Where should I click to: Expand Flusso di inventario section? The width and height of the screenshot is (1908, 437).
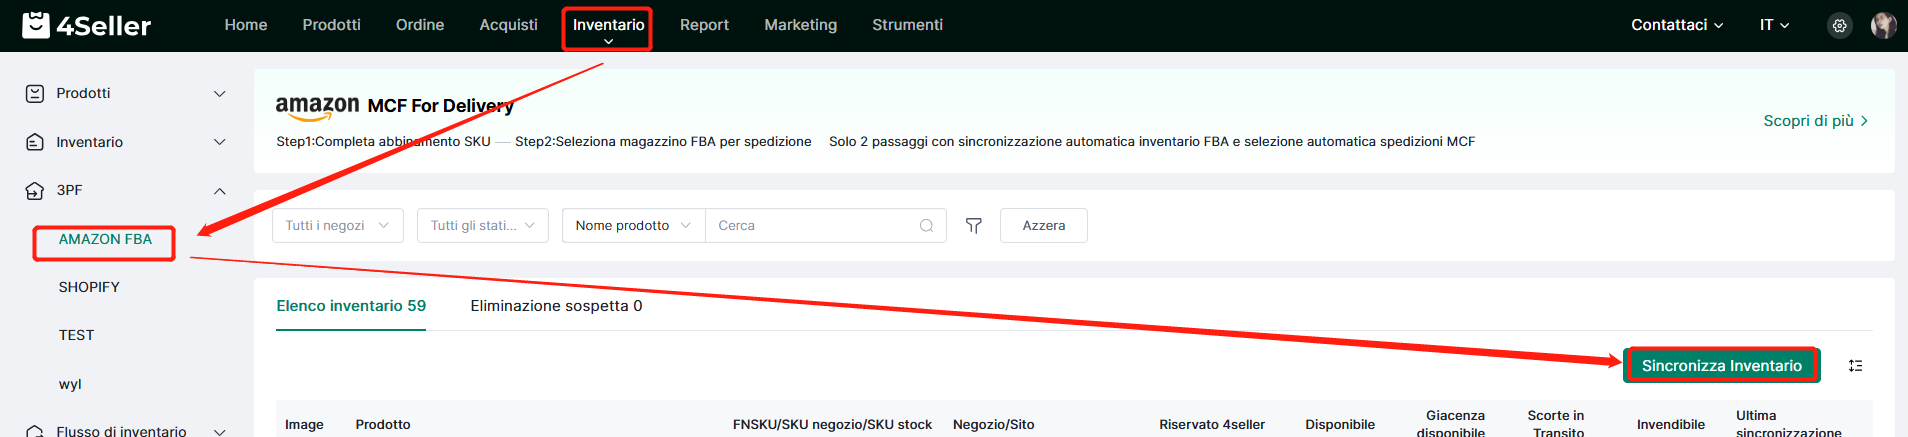coord(220,431)
